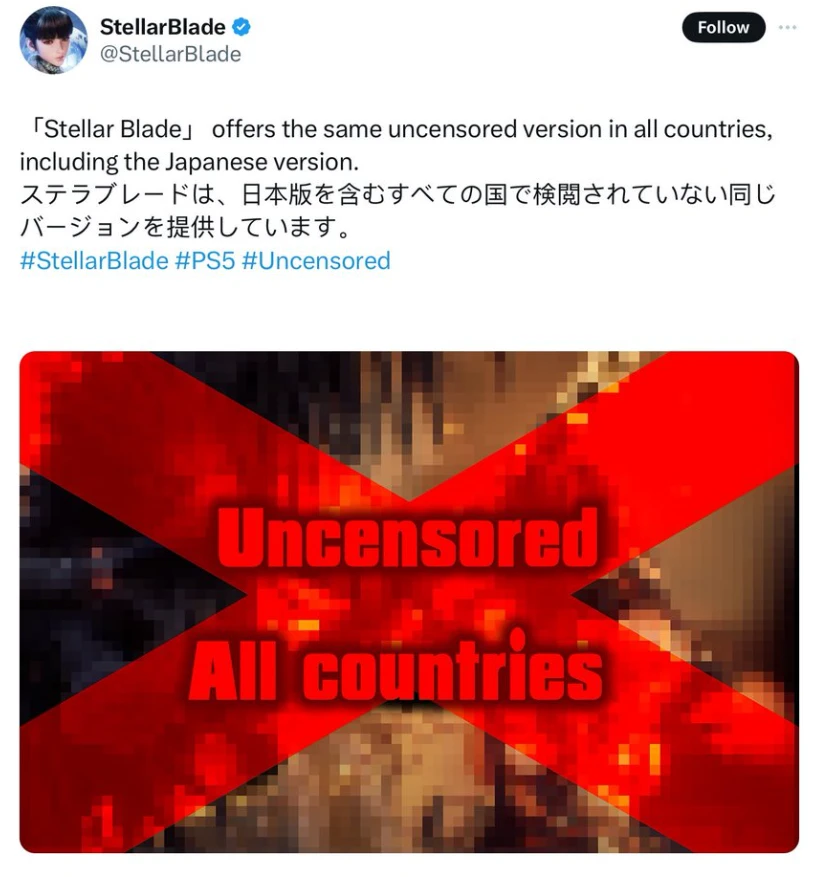Click the 「Stellar Blade」 quoted title text
The image size is (836, 877).
point(107,129)
